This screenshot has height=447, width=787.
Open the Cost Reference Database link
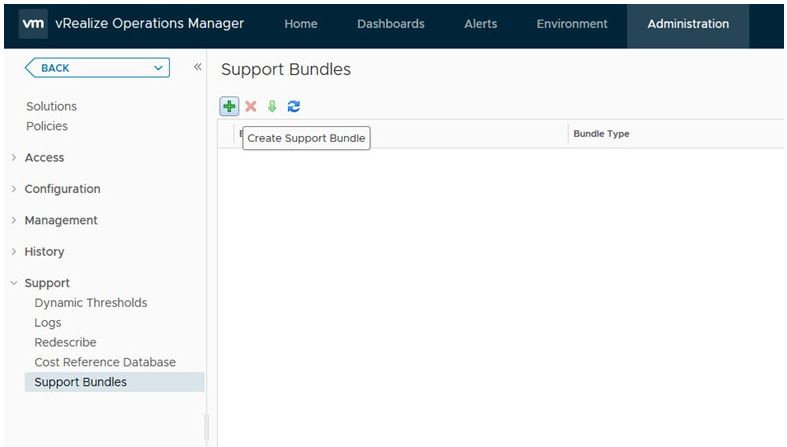105,362
